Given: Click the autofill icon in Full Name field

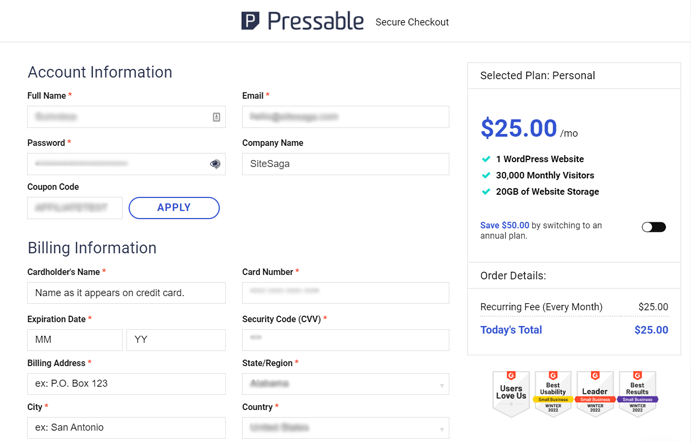Looking at the screenshot, I should coord(216,117).
